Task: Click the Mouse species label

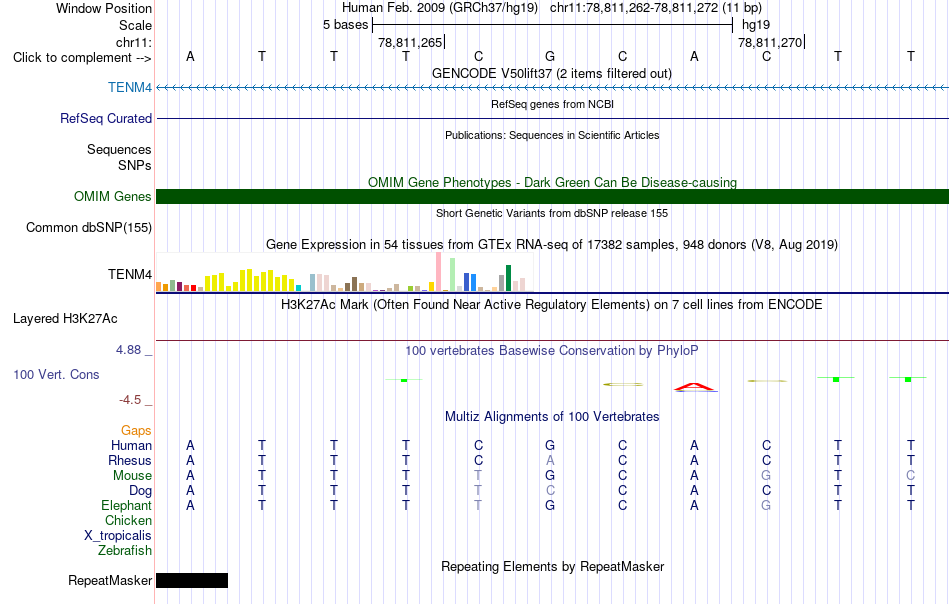Action: (132, 476)
